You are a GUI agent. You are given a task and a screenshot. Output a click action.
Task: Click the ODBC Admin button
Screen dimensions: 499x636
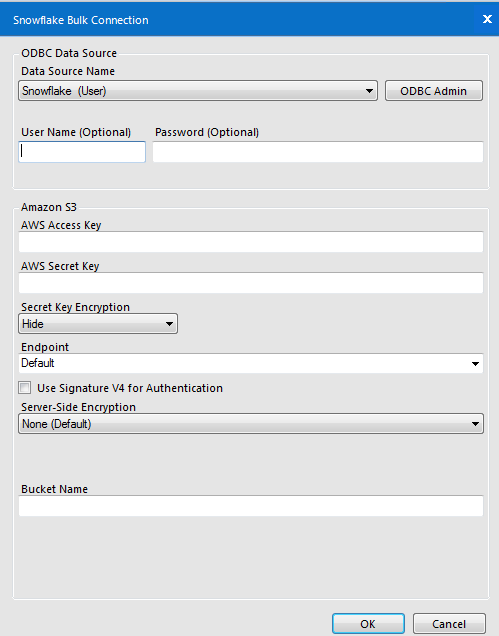[x=434, y=90]
